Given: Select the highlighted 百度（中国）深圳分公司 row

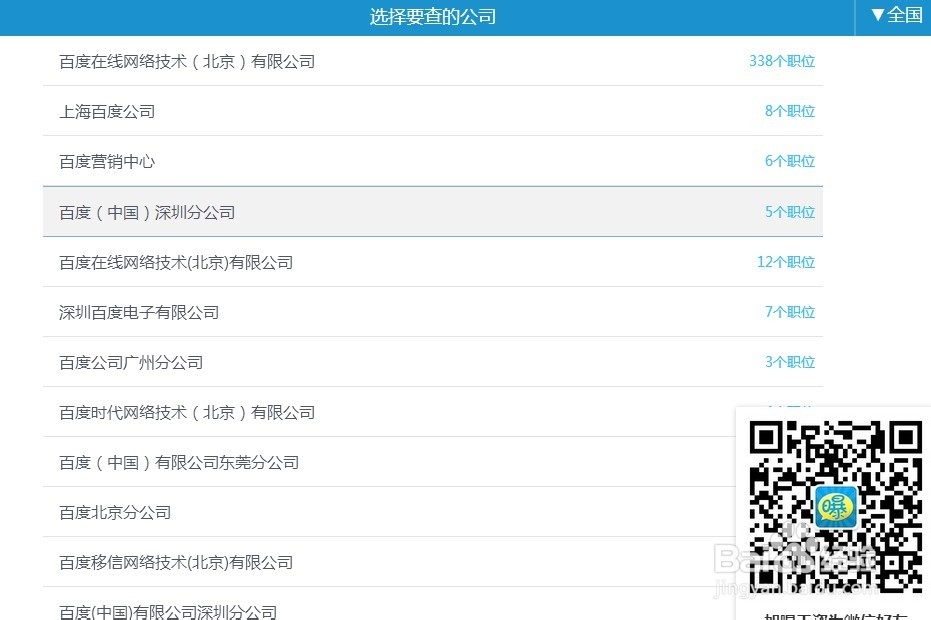Looking at the screenshot, I should tap(147, 211).
